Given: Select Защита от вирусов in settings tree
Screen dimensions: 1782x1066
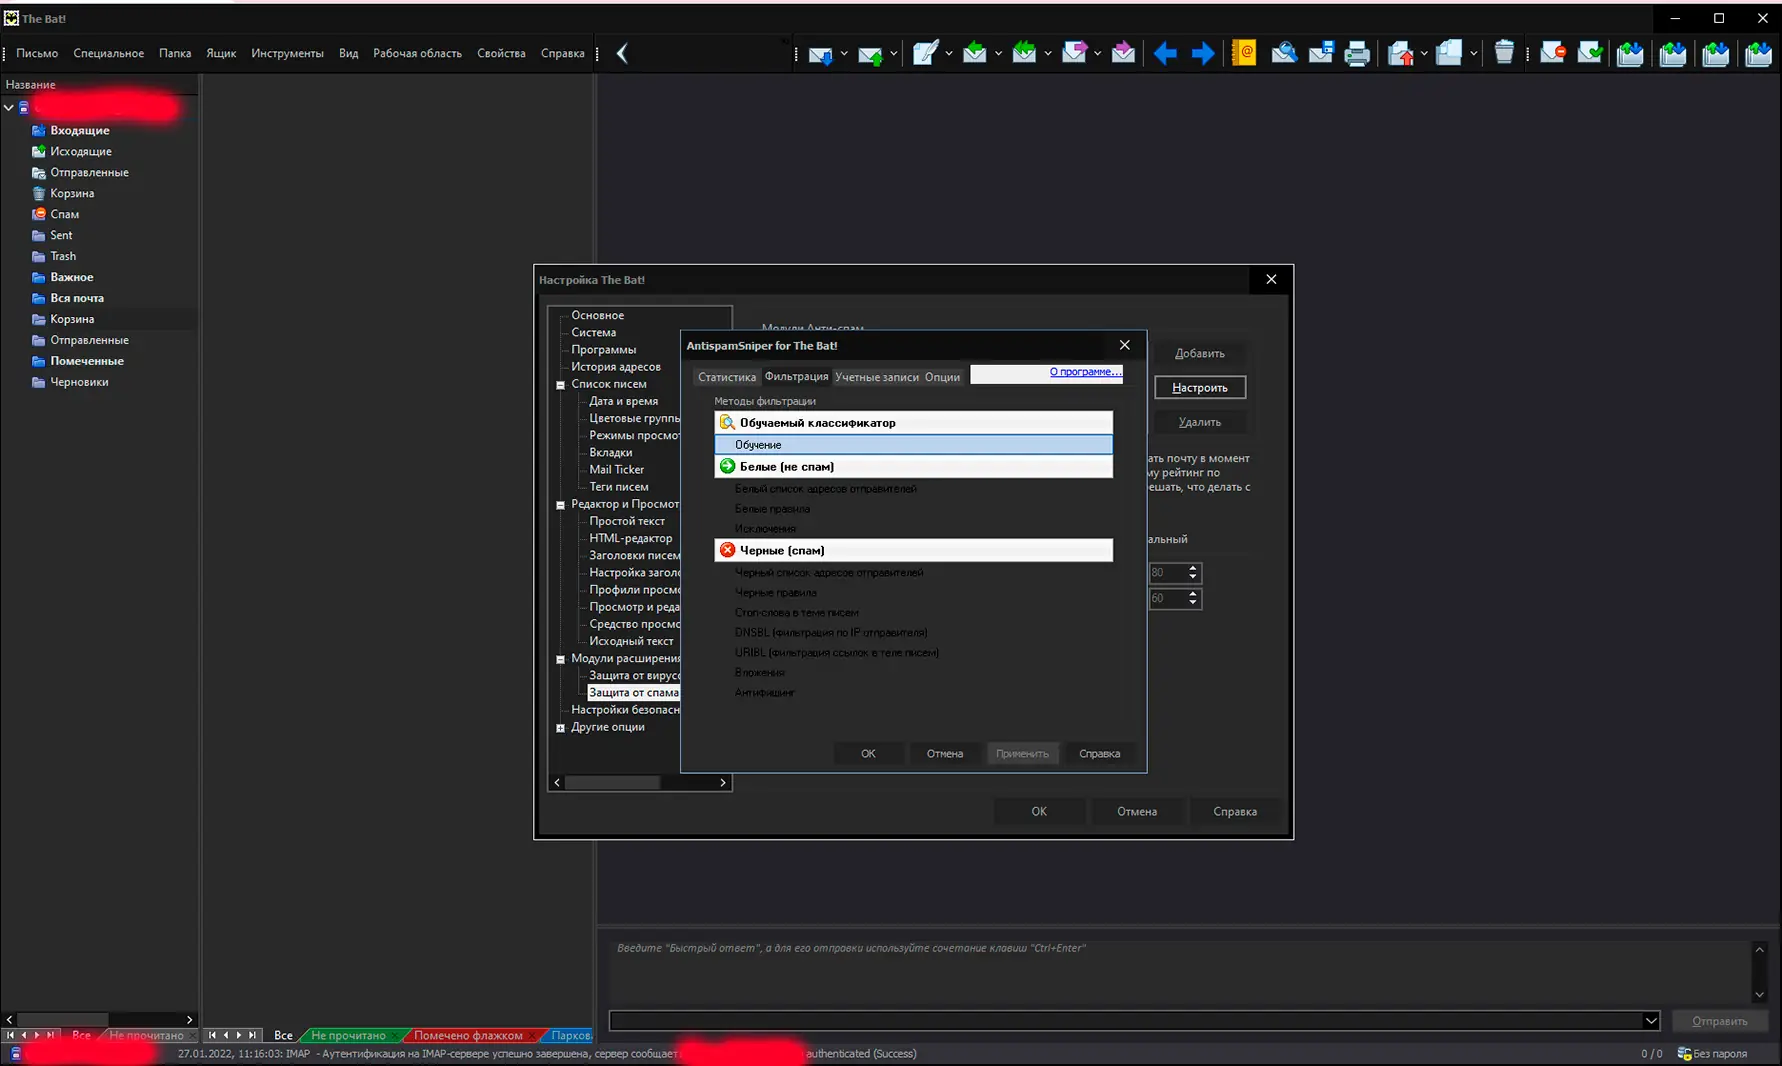Looking at the screenshot, I should [x=634, y=675].
